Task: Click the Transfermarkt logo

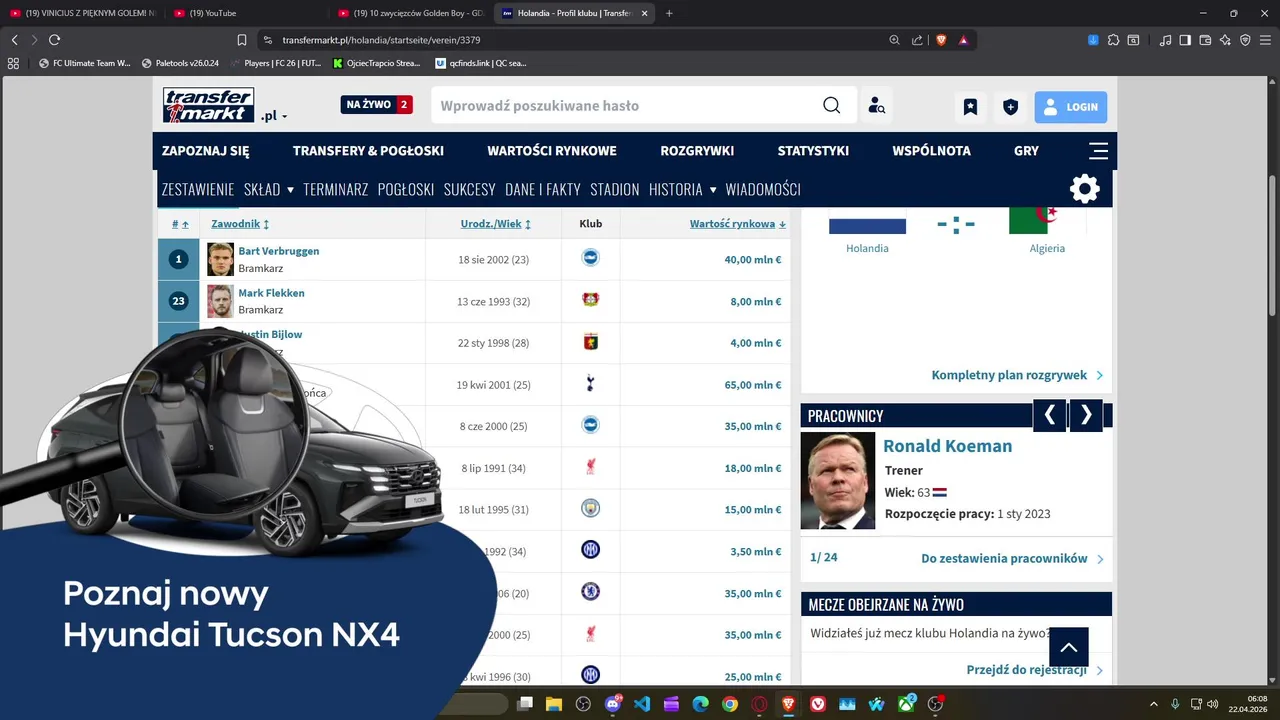Action: 209,105
